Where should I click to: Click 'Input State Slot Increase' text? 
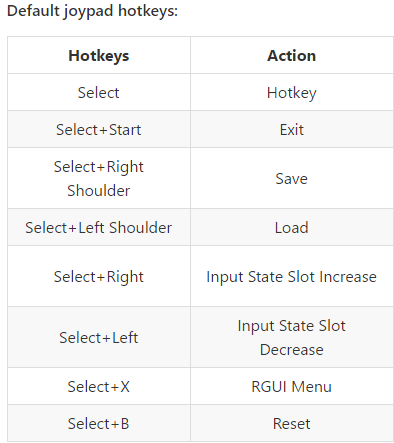pyautogui.click(x=292, y=277)
